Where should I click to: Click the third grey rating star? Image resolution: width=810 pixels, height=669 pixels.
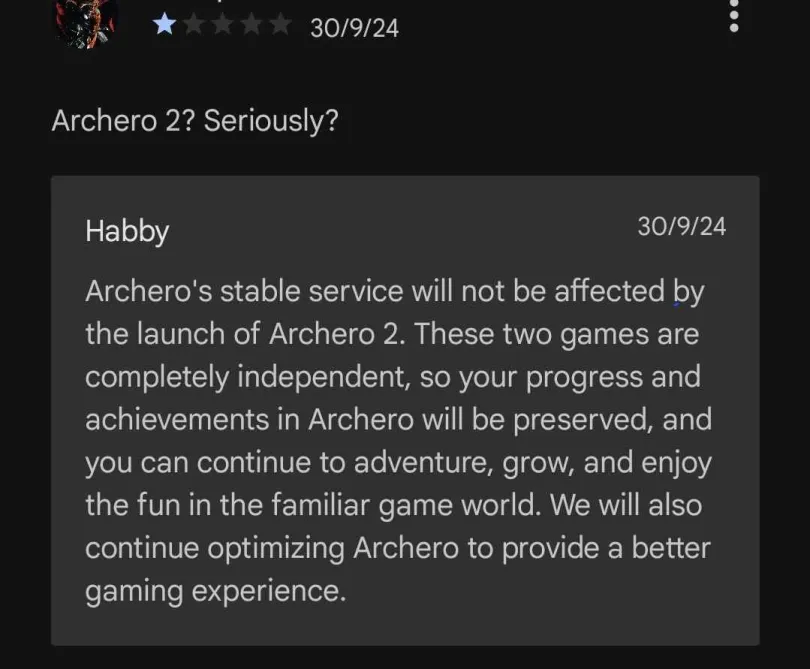click(x=222, y=24)
